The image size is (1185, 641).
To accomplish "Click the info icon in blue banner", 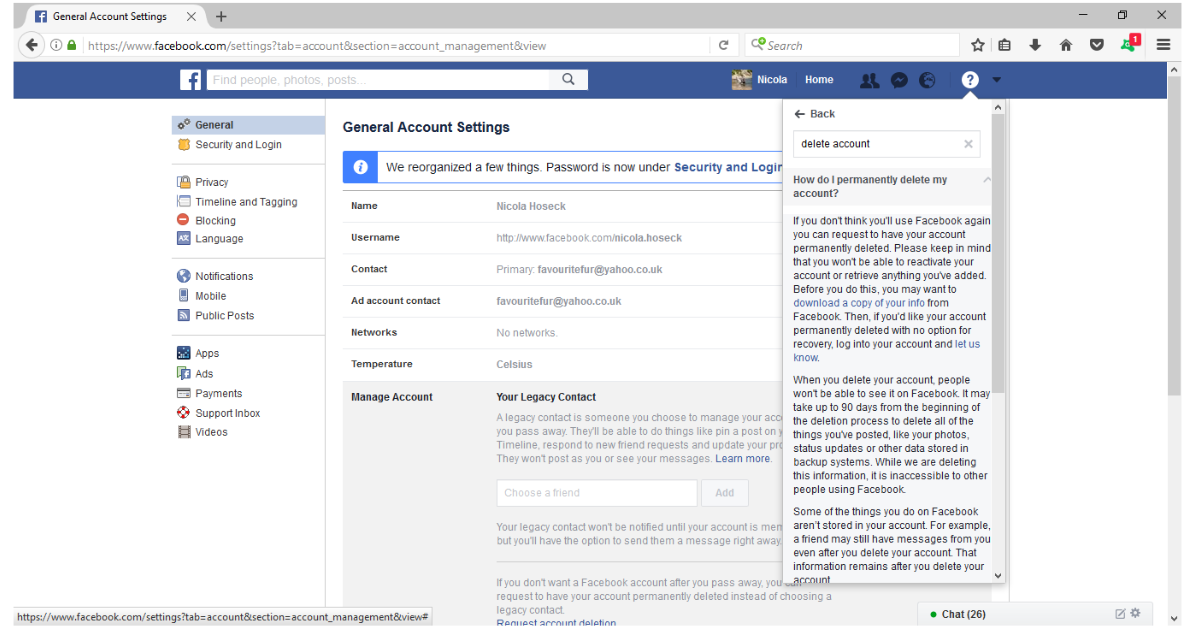I will point(360,167).
